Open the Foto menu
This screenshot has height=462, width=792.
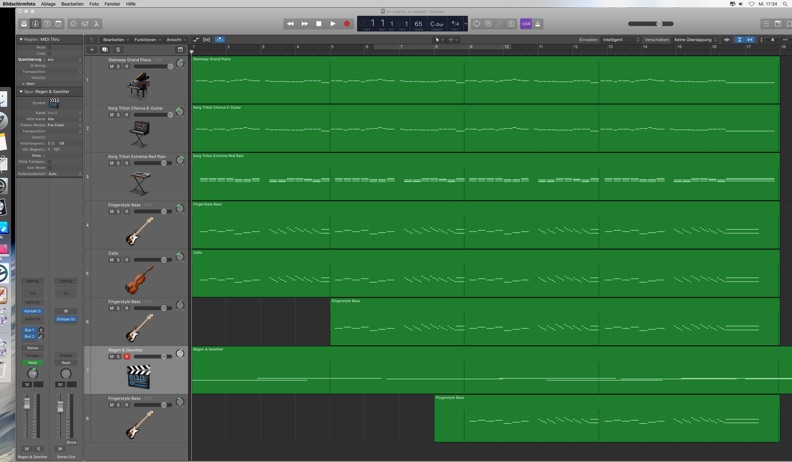tap(94, 4)
